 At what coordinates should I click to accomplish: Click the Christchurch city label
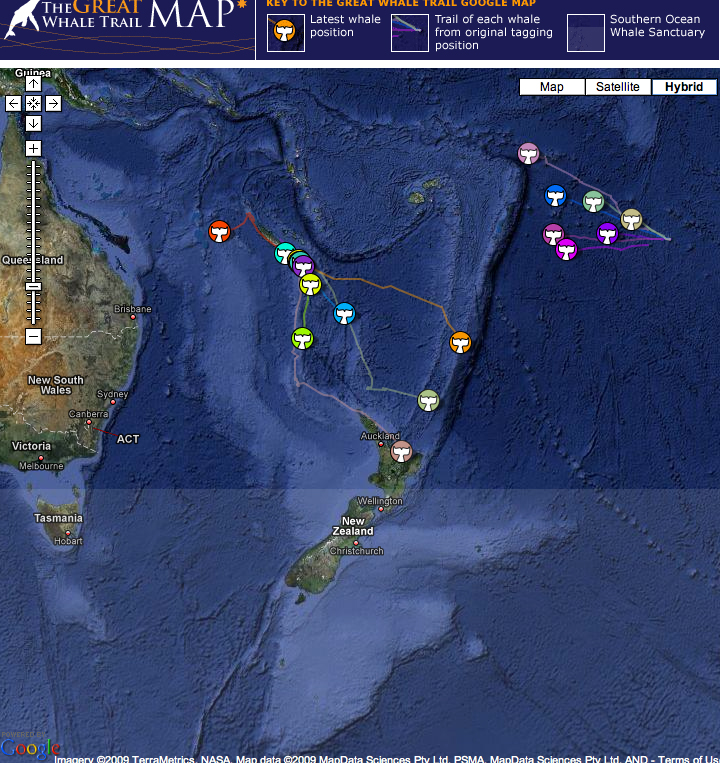[357, 551]
